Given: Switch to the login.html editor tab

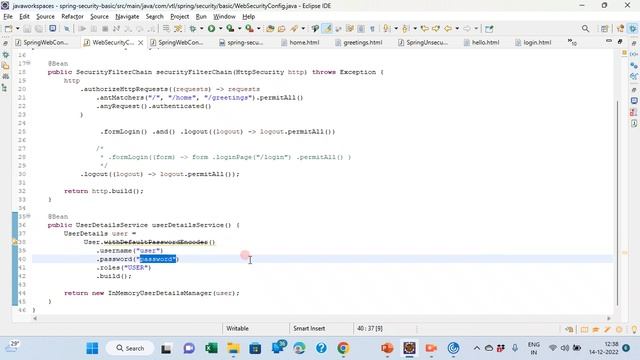Looking at the screenshot, I should click(x=533, y=42).
